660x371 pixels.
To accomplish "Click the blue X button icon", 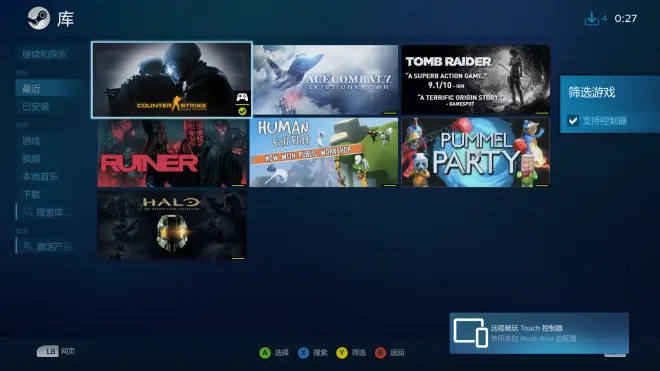I will click(303, 352).
